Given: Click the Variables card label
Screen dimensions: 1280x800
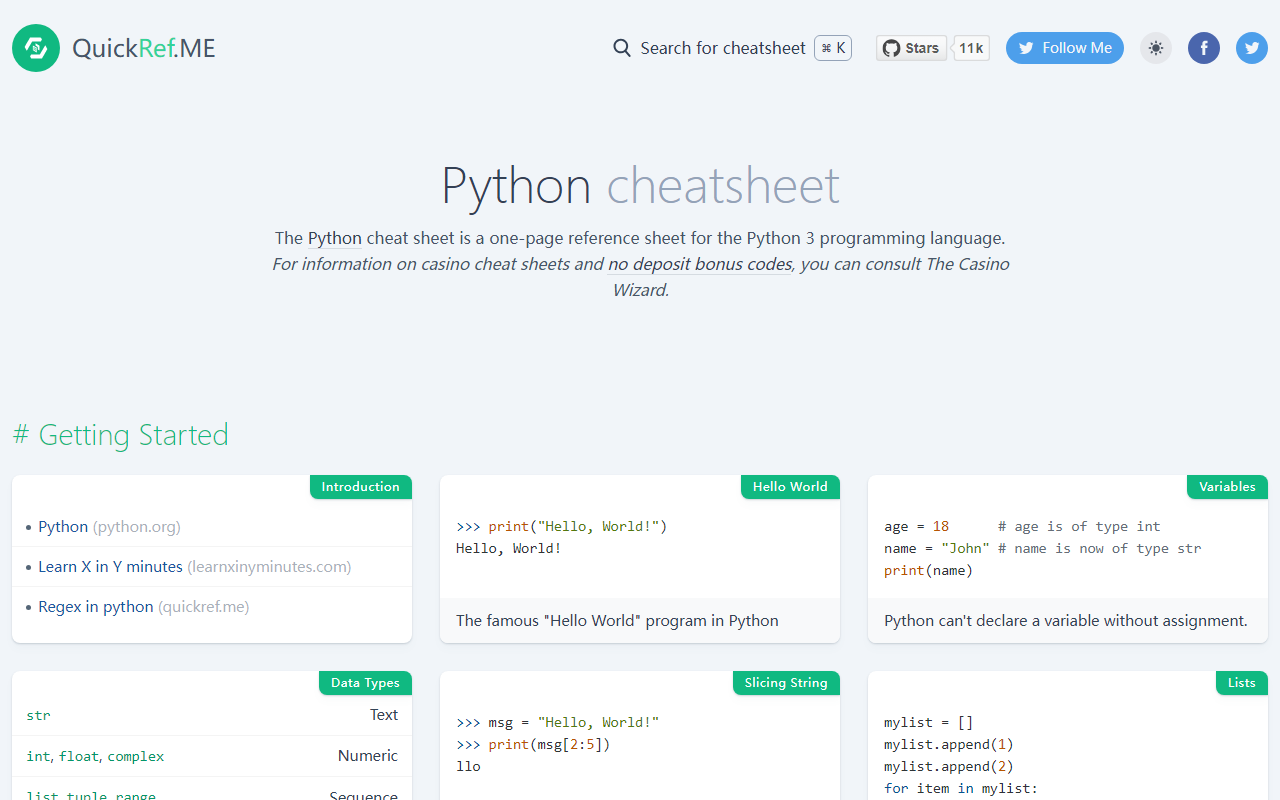Looking at the screenshot, I should [1227, 487].
